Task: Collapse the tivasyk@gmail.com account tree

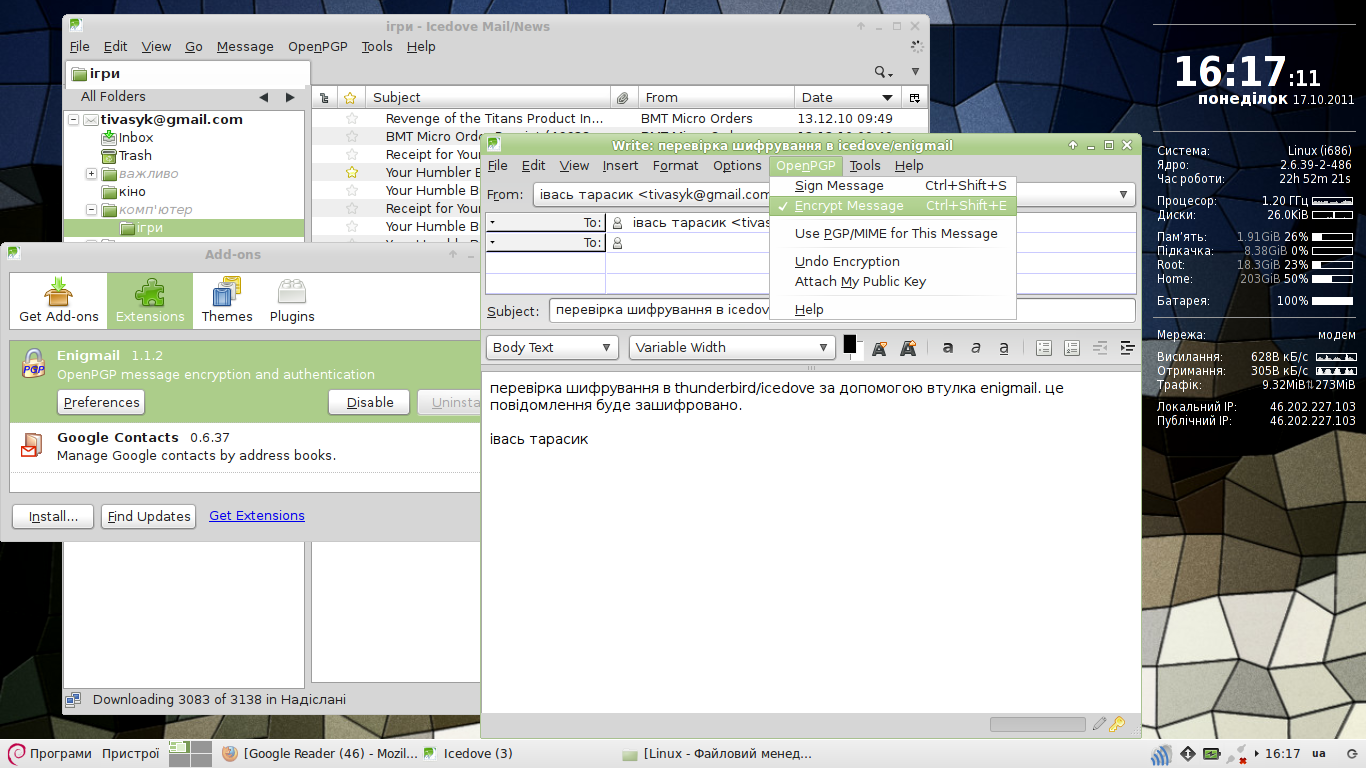Action: pyautogui.click(x=74, y=120)
